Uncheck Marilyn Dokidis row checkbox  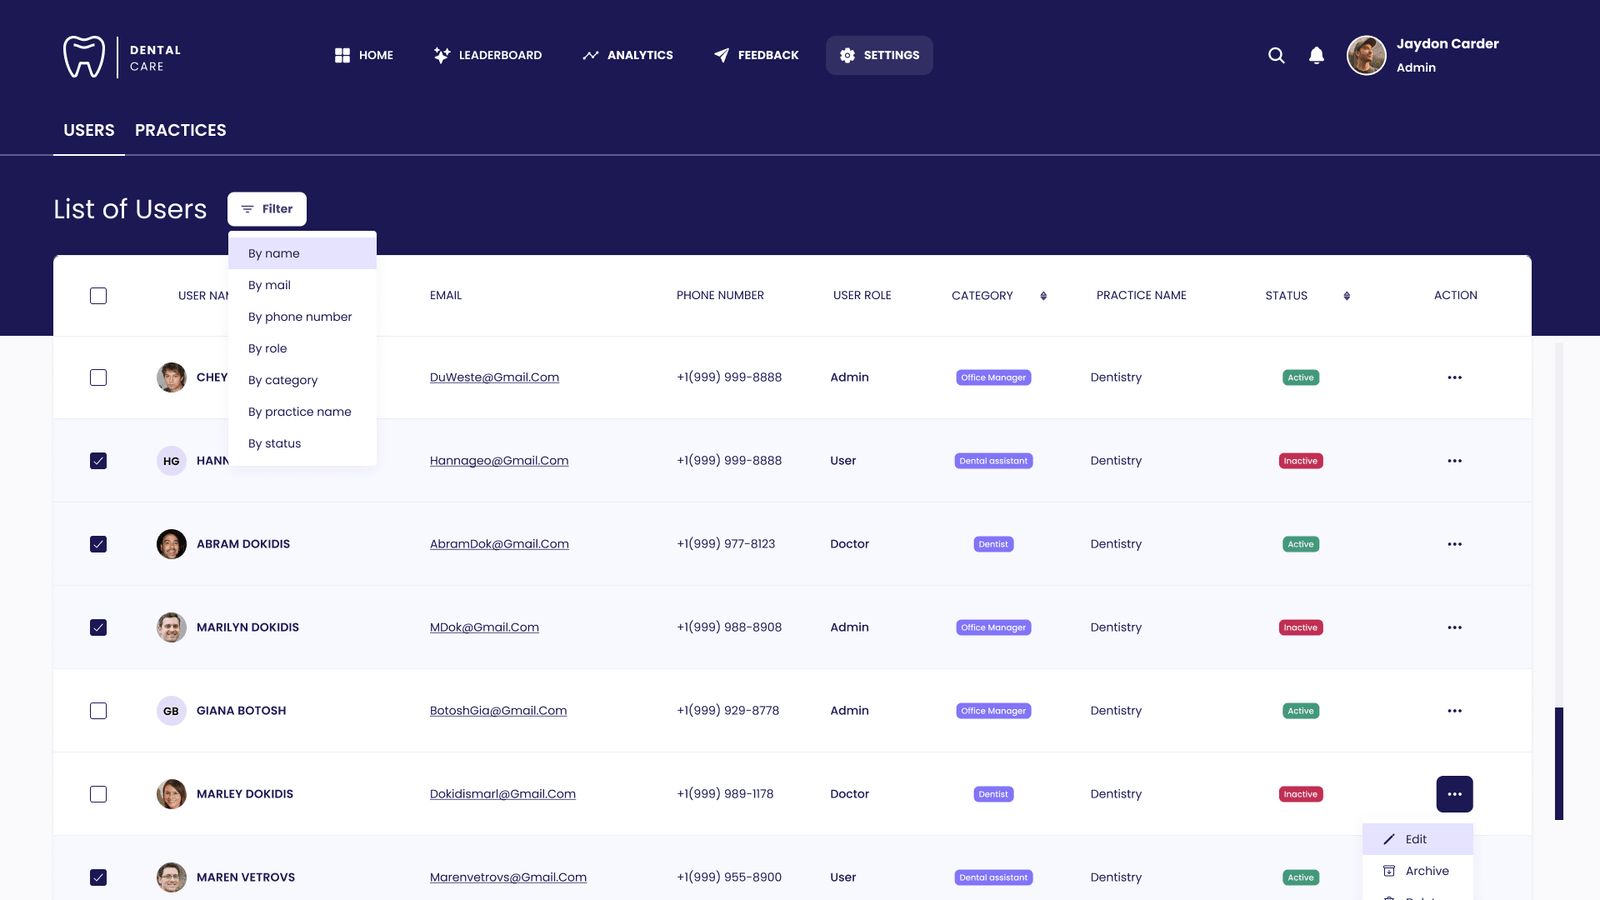(98, 628)
